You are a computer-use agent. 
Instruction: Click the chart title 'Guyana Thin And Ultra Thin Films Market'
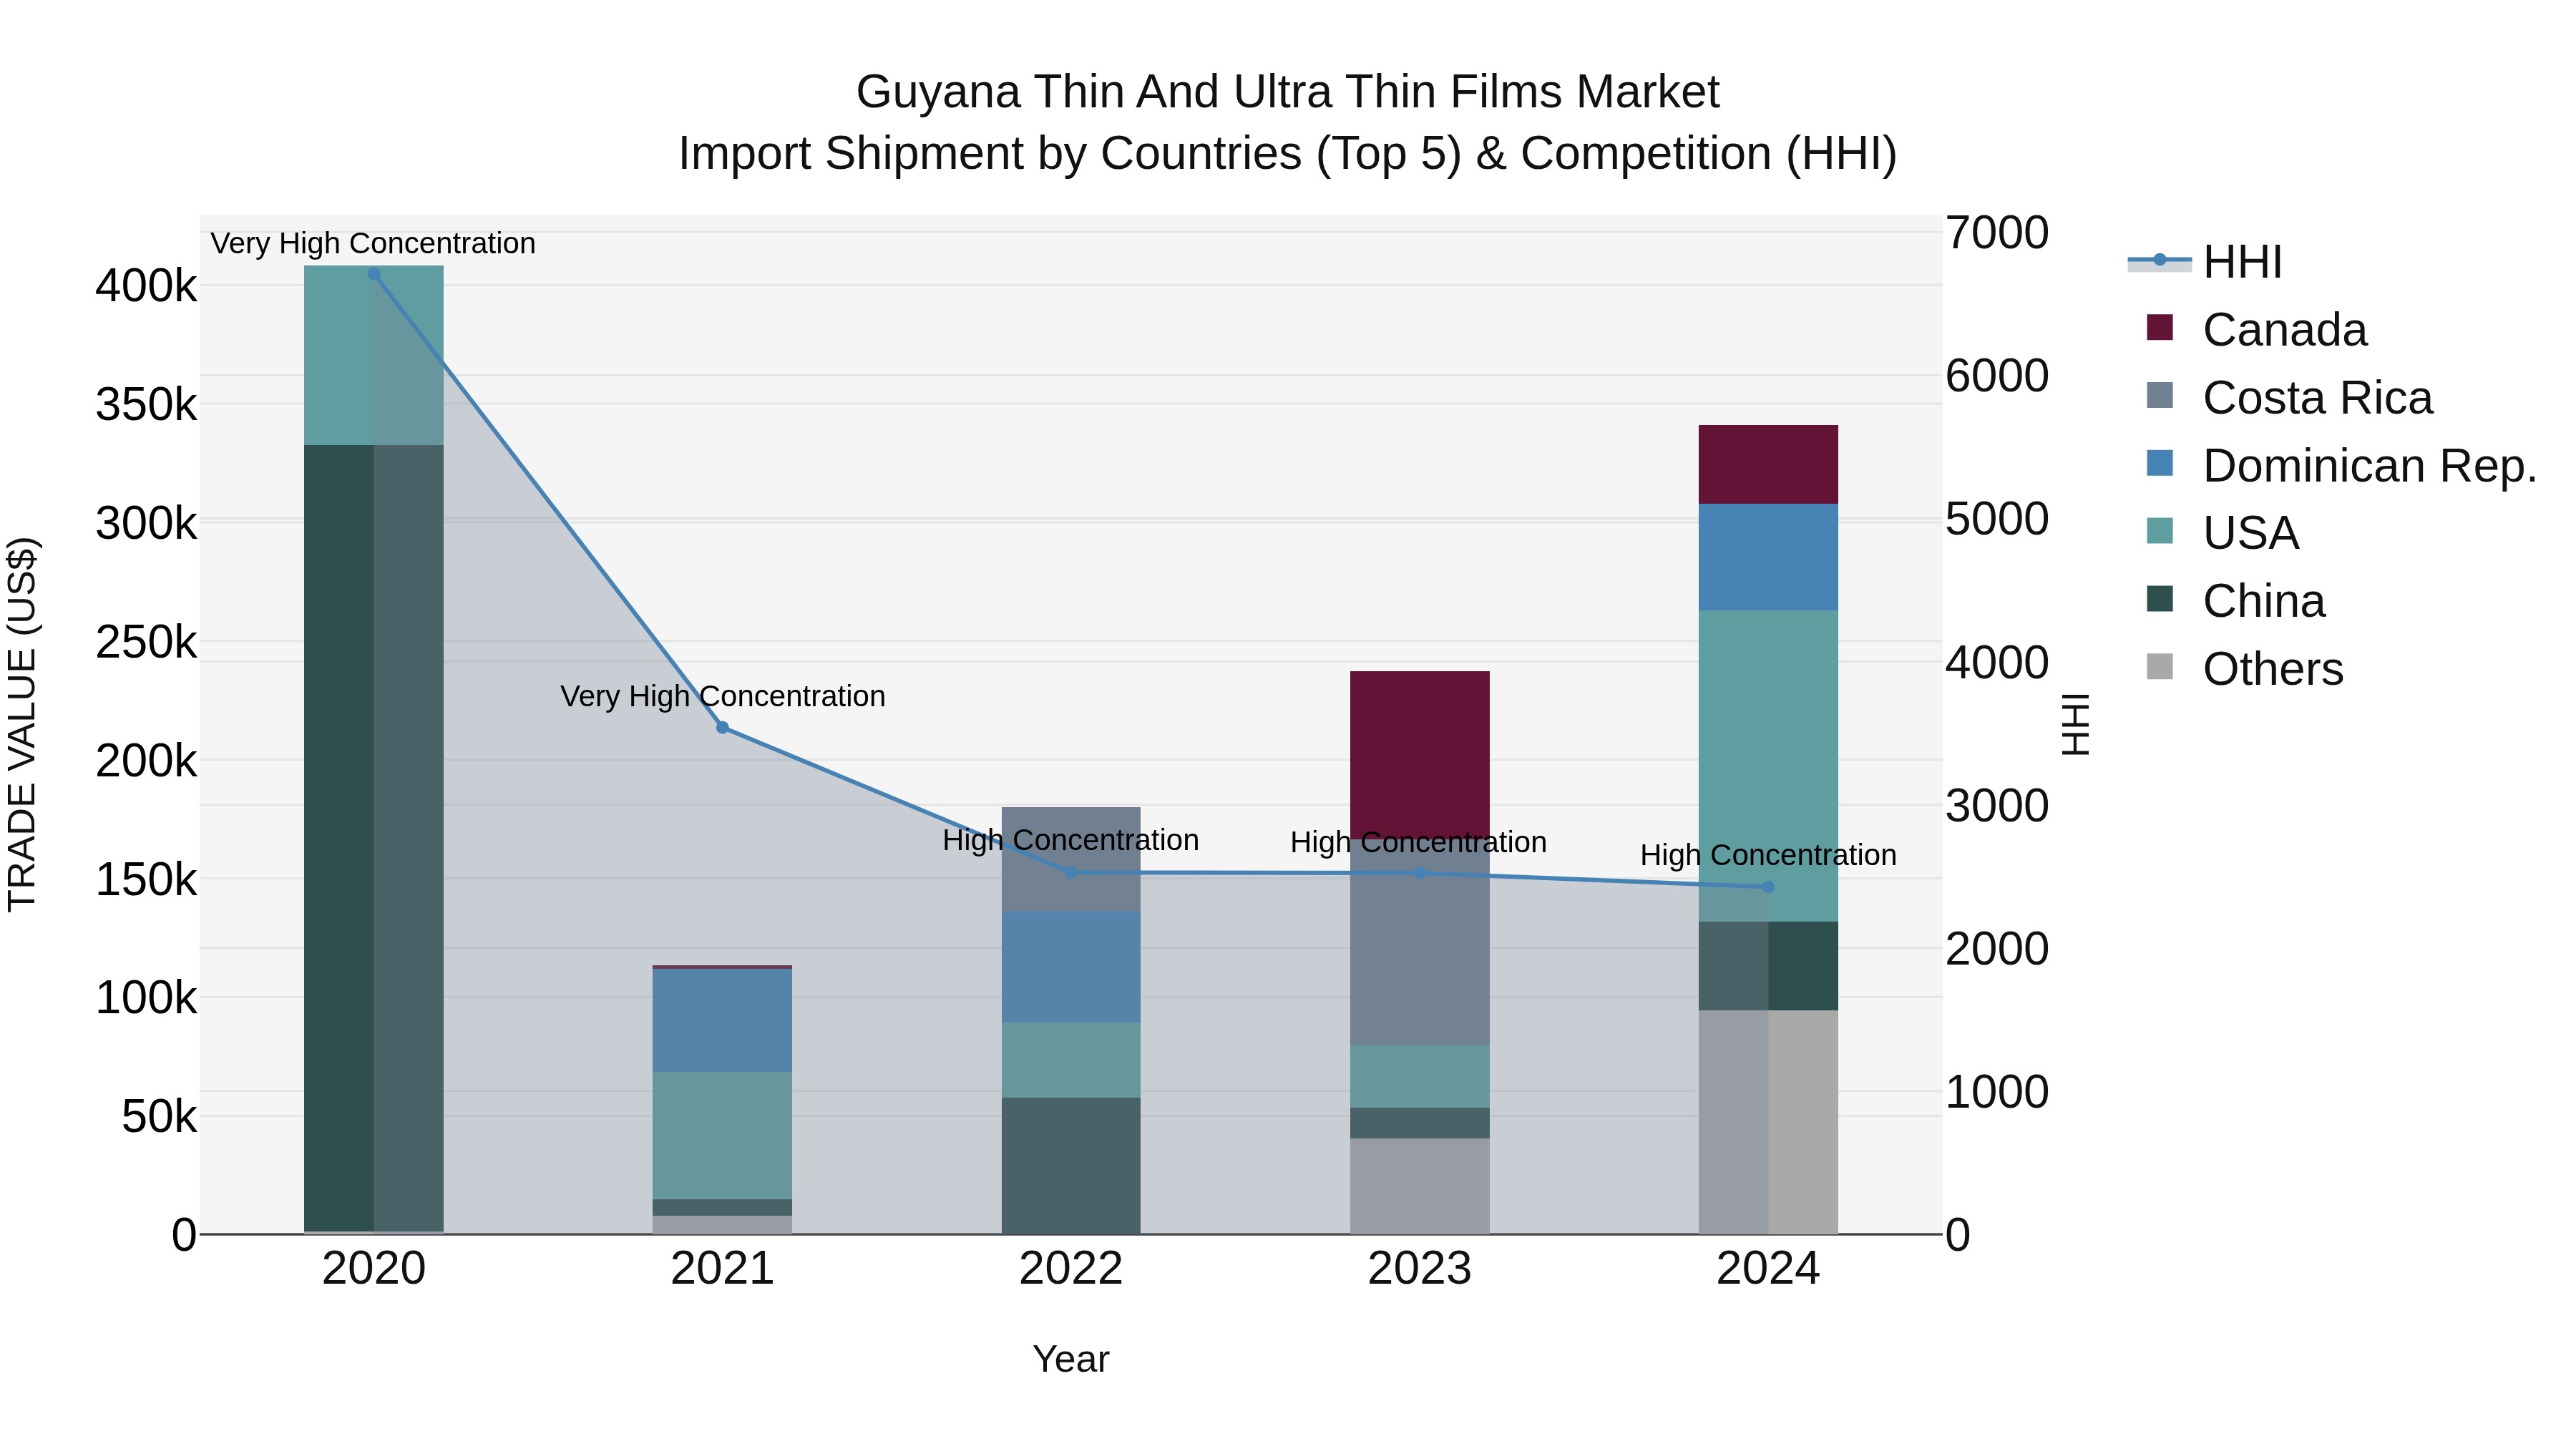click(x=1288, y=92)
